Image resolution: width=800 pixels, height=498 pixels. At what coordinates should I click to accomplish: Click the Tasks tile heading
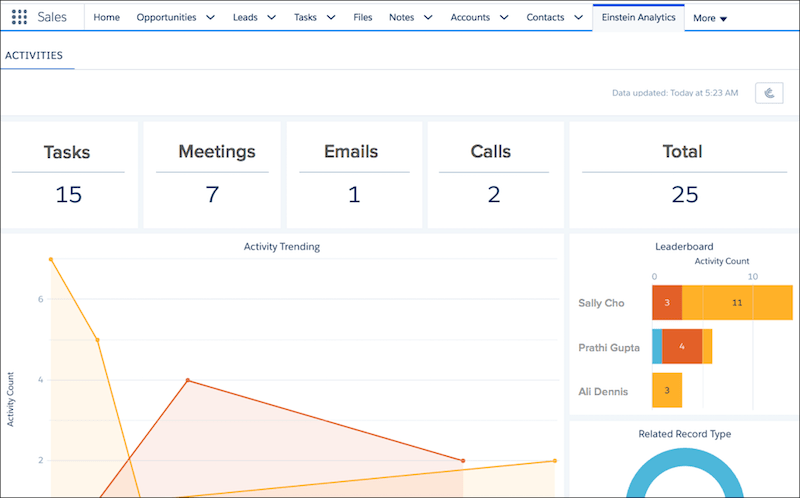tap(67, 152)
